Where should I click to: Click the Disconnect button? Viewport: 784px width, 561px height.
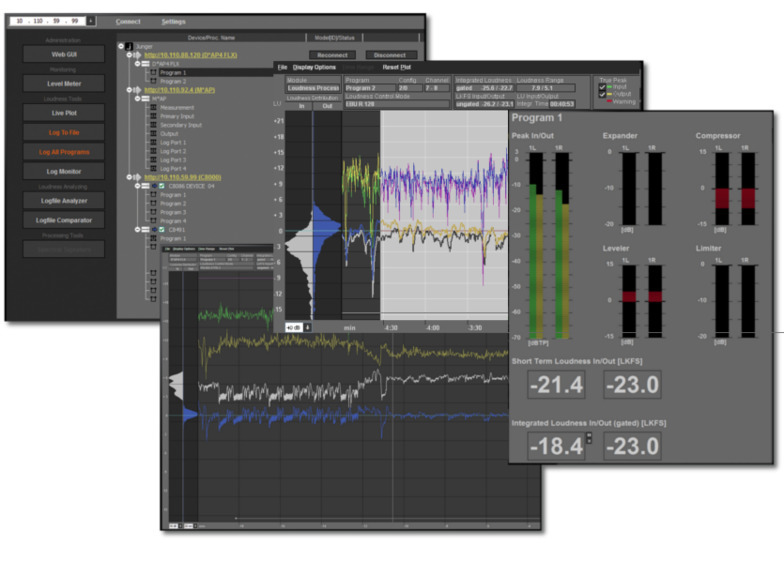tap(391, 55)
